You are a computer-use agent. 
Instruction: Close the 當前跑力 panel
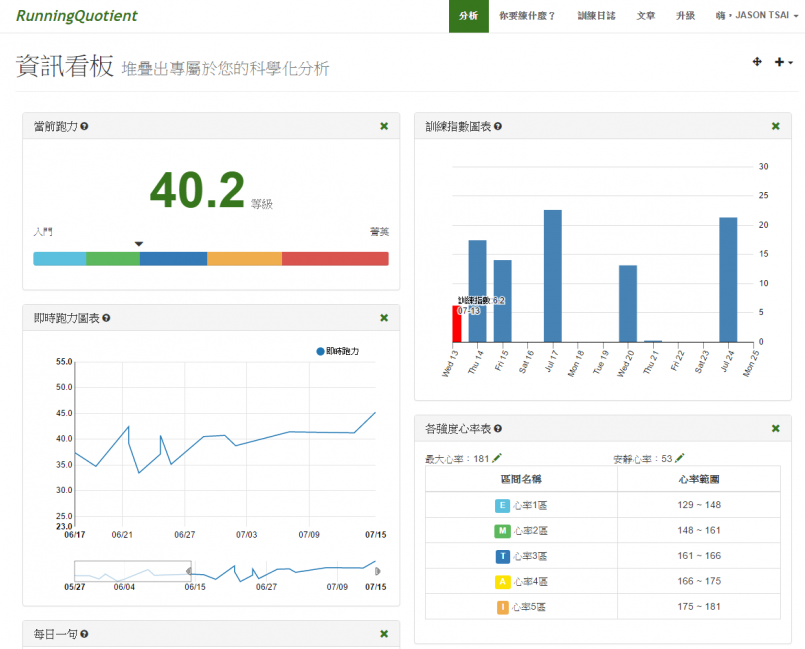(x=384, y=126)
